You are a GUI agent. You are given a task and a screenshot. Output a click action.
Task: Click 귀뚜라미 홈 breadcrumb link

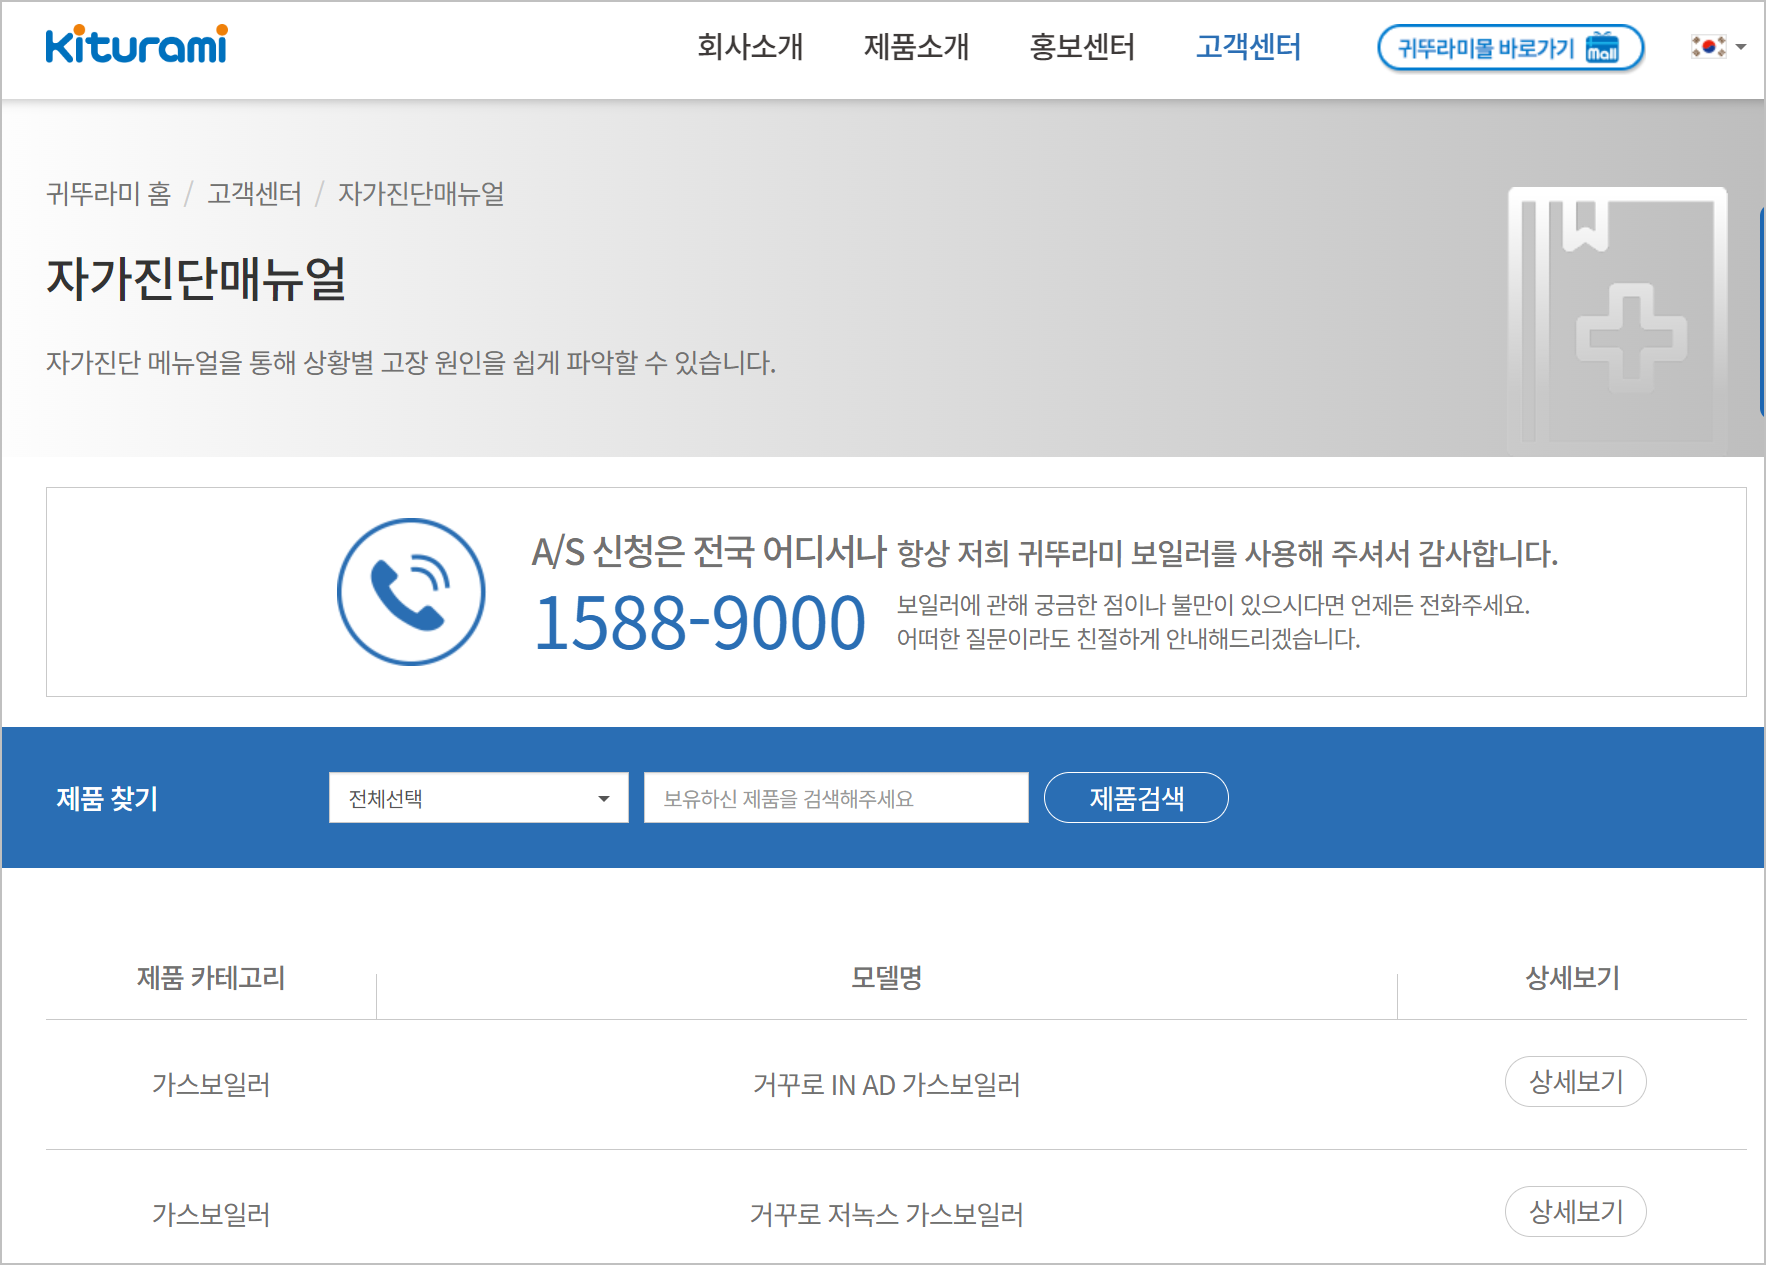pyautogui.click(x=109, y=193)
